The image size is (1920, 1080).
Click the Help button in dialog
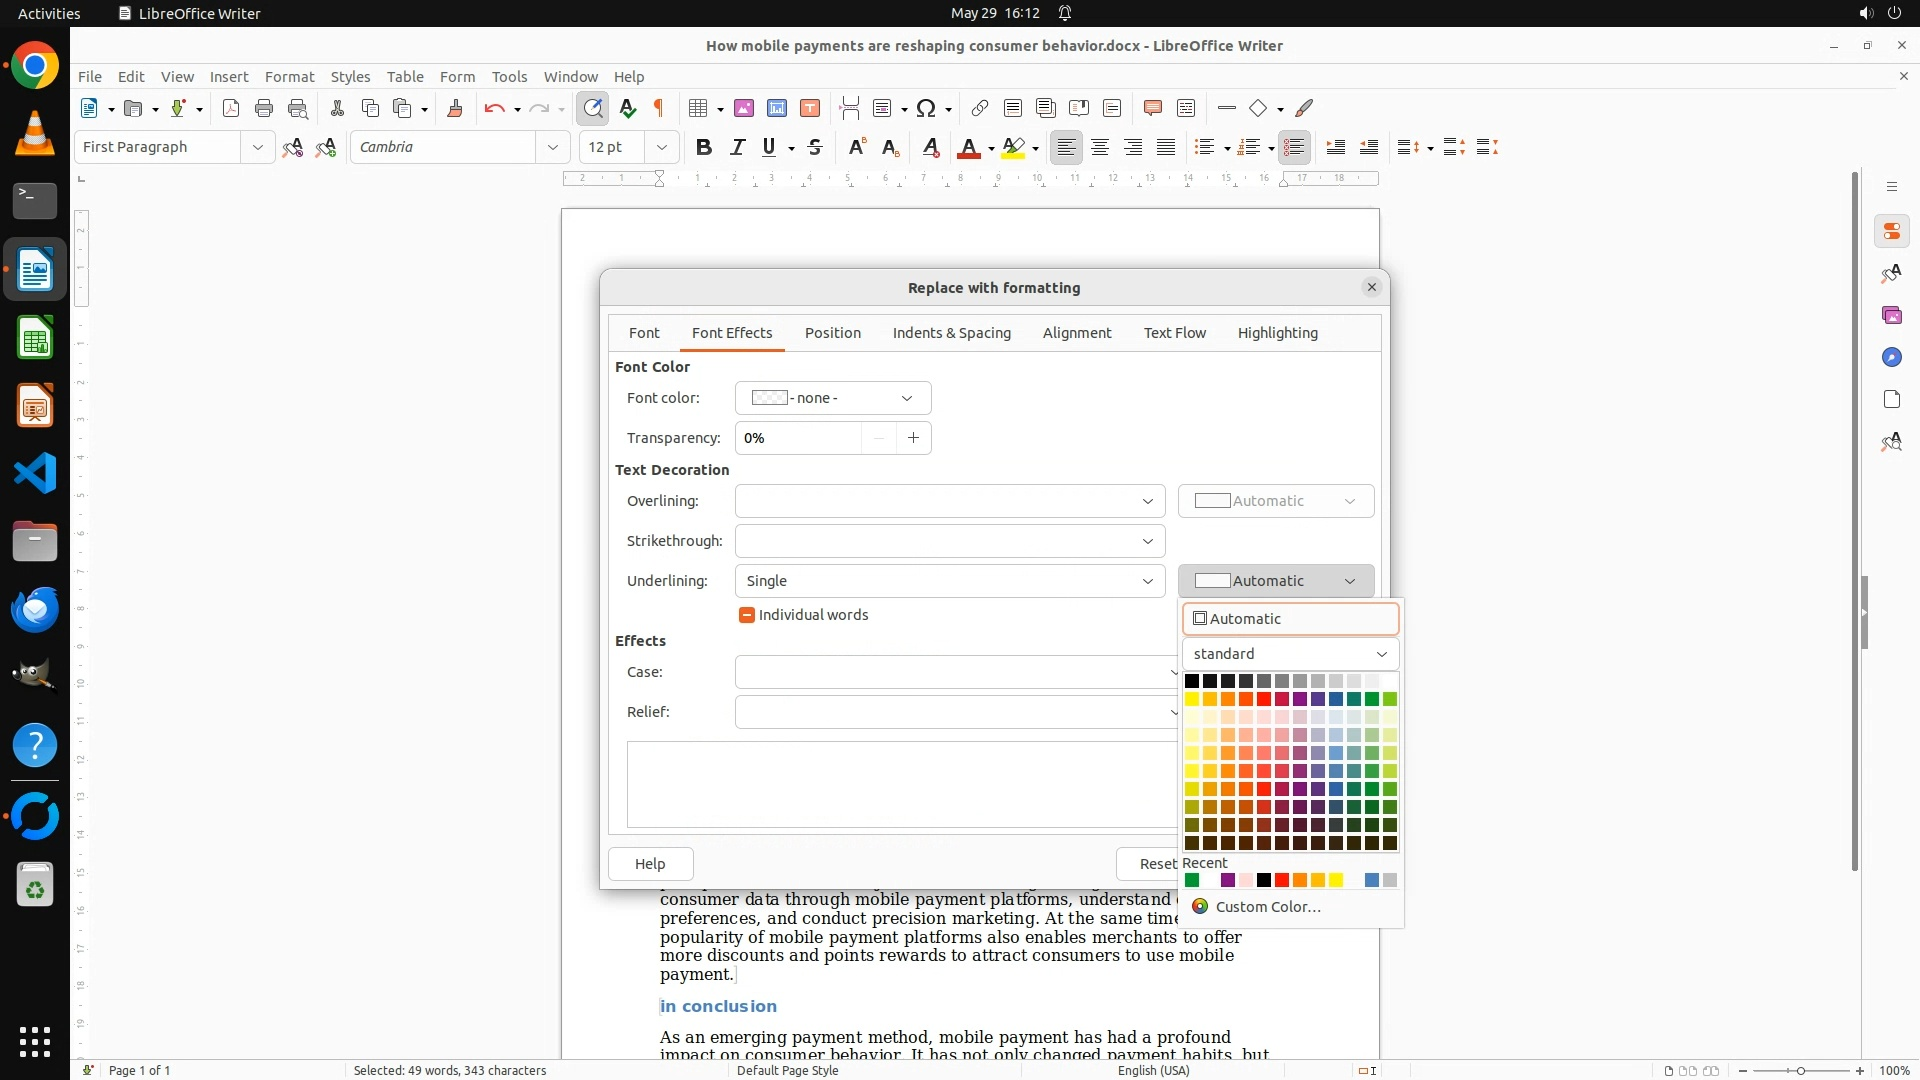[650, 864]
